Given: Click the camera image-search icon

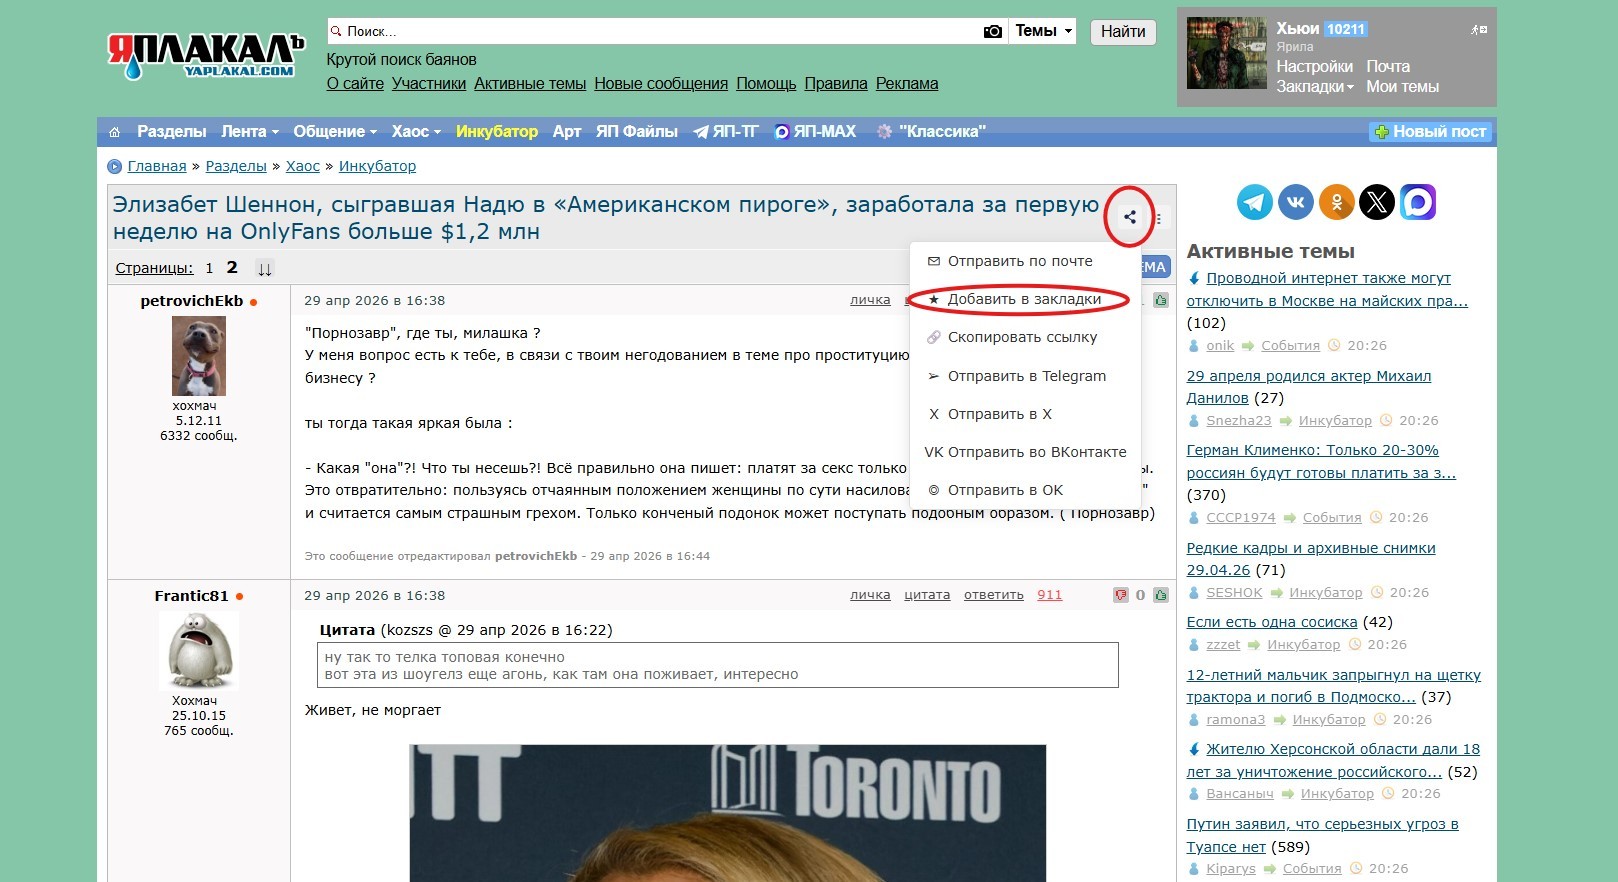Looking at the screenshot, I should coord(992,31).
